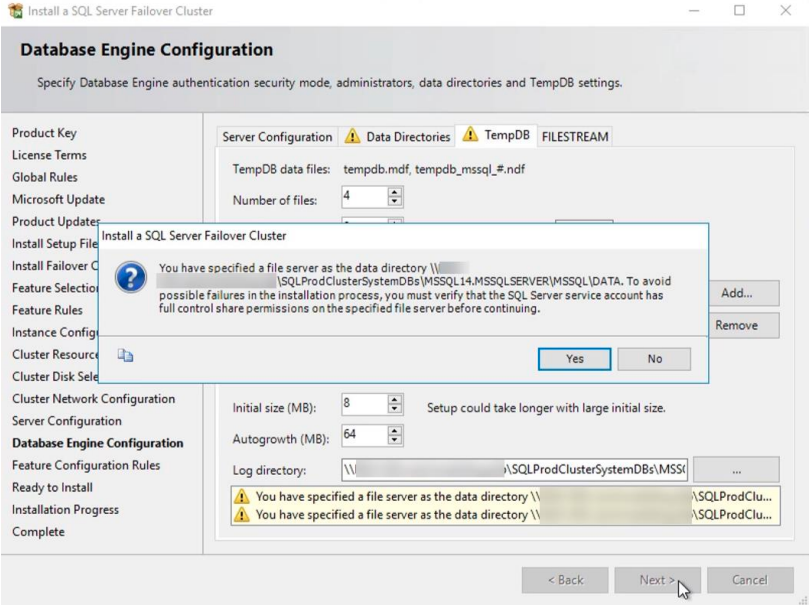This screenshot has width=811, height=606.
Task: Select Cluster Network Configuration step
Action: tap(94, 399)
